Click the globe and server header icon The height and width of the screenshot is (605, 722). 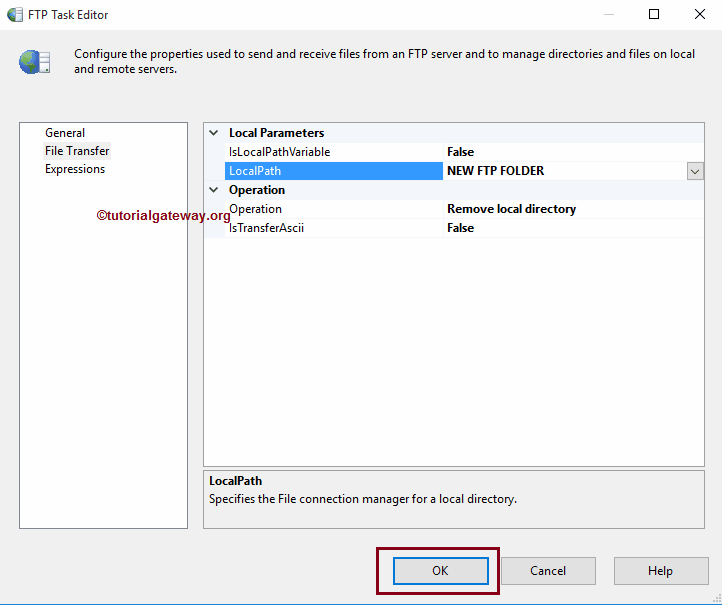[x=35, y=62]
